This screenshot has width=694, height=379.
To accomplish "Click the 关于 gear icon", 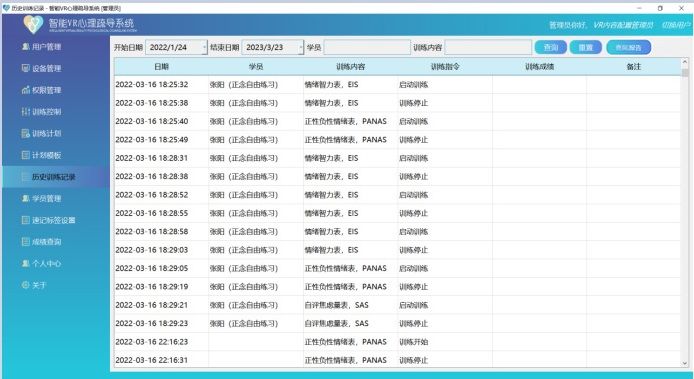I will pyautogui.click(x=26, y=285).
